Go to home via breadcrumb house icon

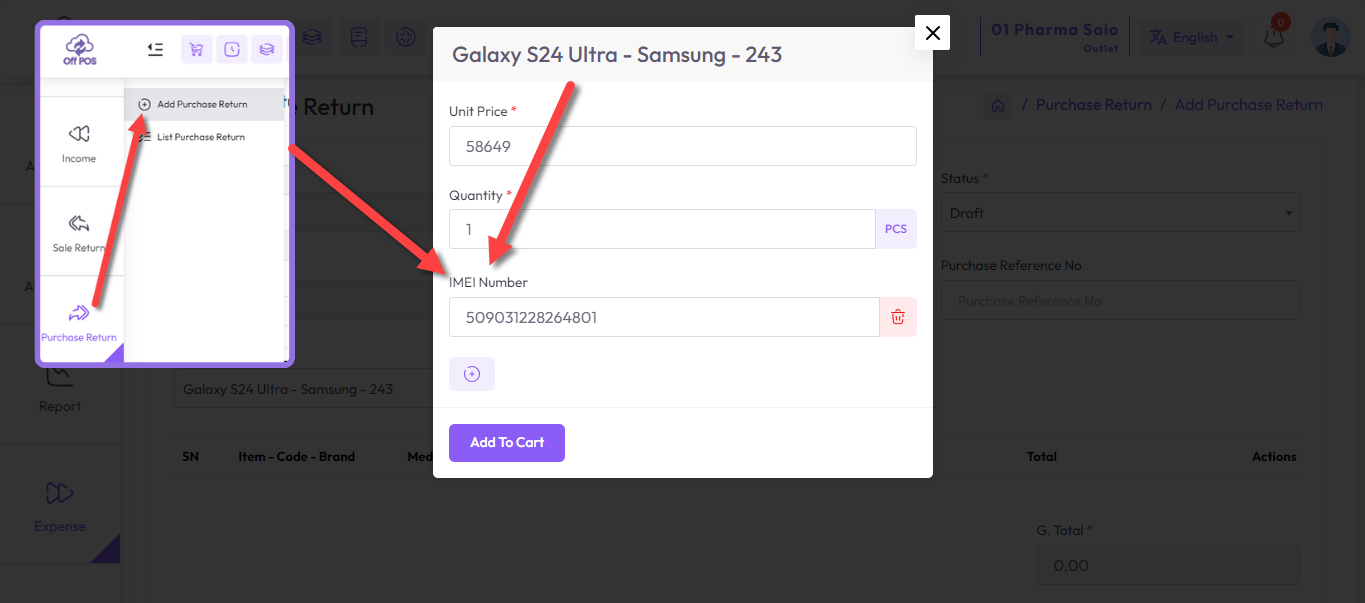click(x=997, y=105)
